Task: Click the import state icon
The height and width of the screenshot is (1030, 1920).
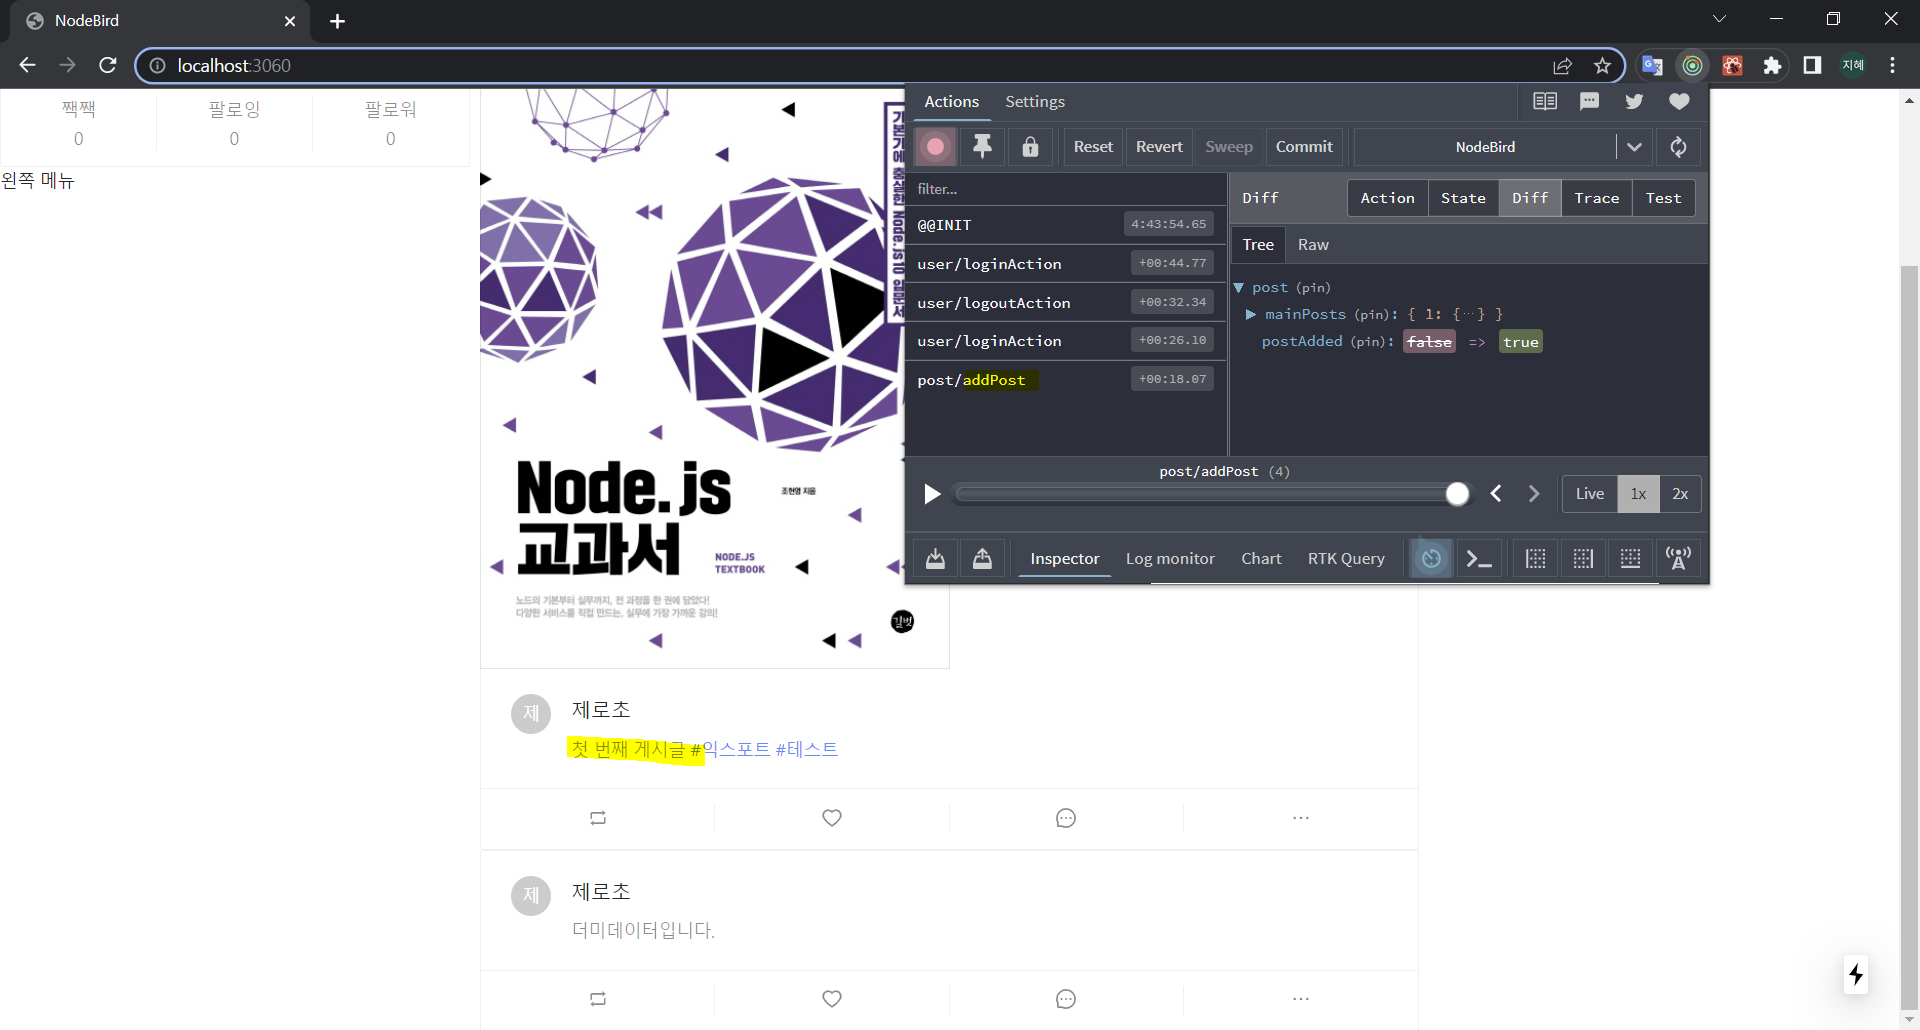Action: coord(935,559)
